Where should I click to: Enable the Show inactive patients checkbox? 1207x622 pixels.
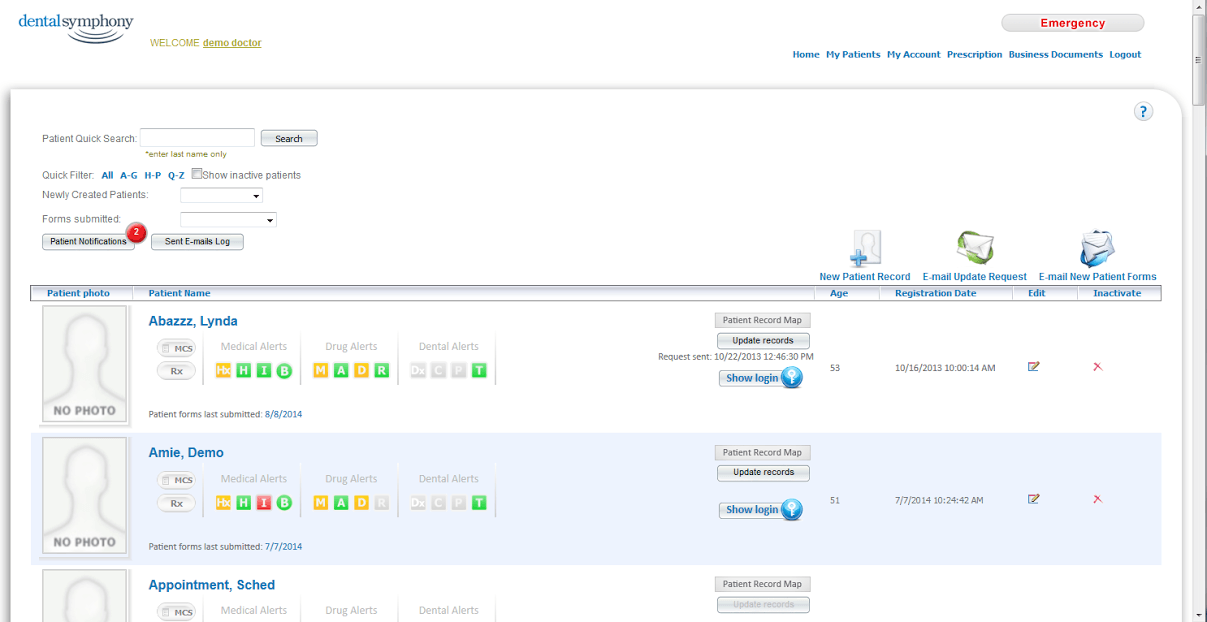(x=197, y=173)
